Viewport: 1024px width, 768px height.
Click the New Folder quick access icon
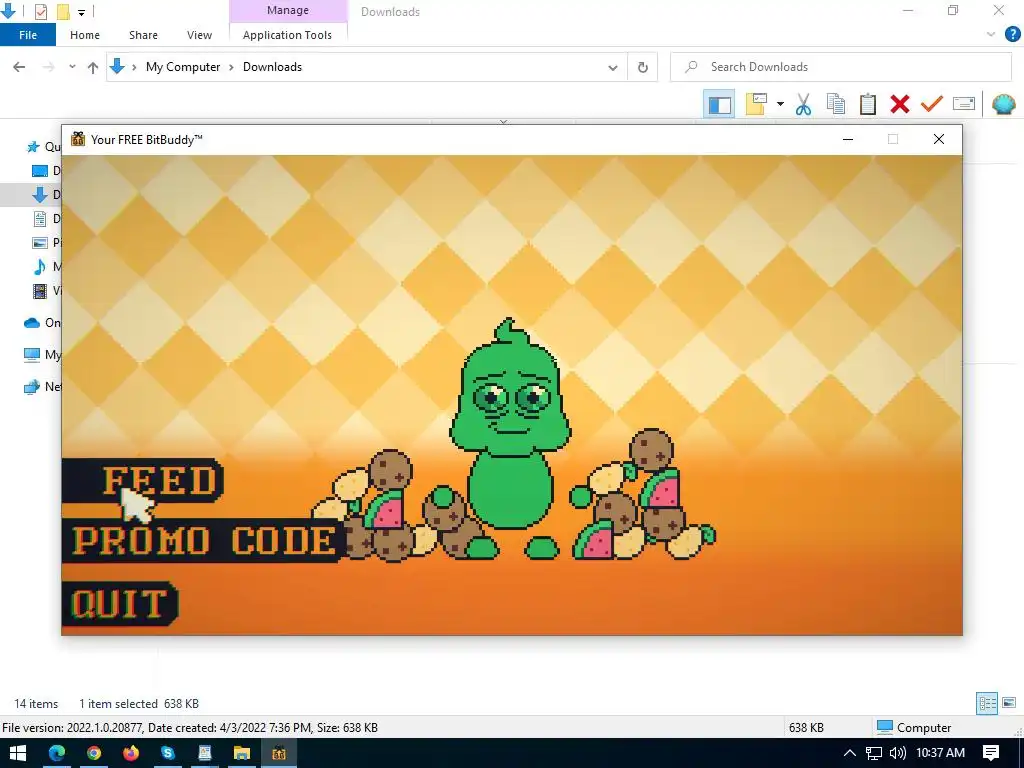coord(63,12)
